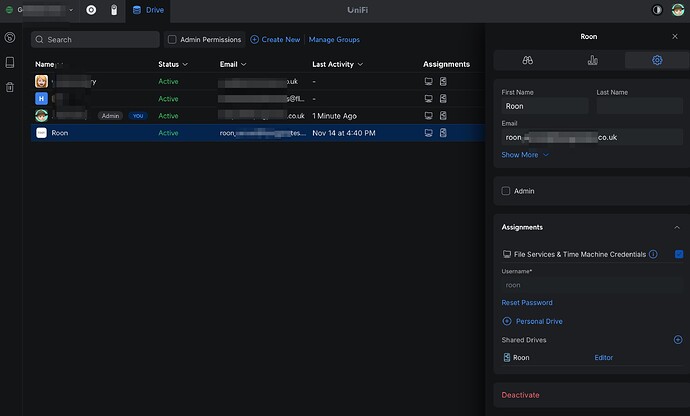Click the Search users input field

pyautogui.click(x=95, y=40)
